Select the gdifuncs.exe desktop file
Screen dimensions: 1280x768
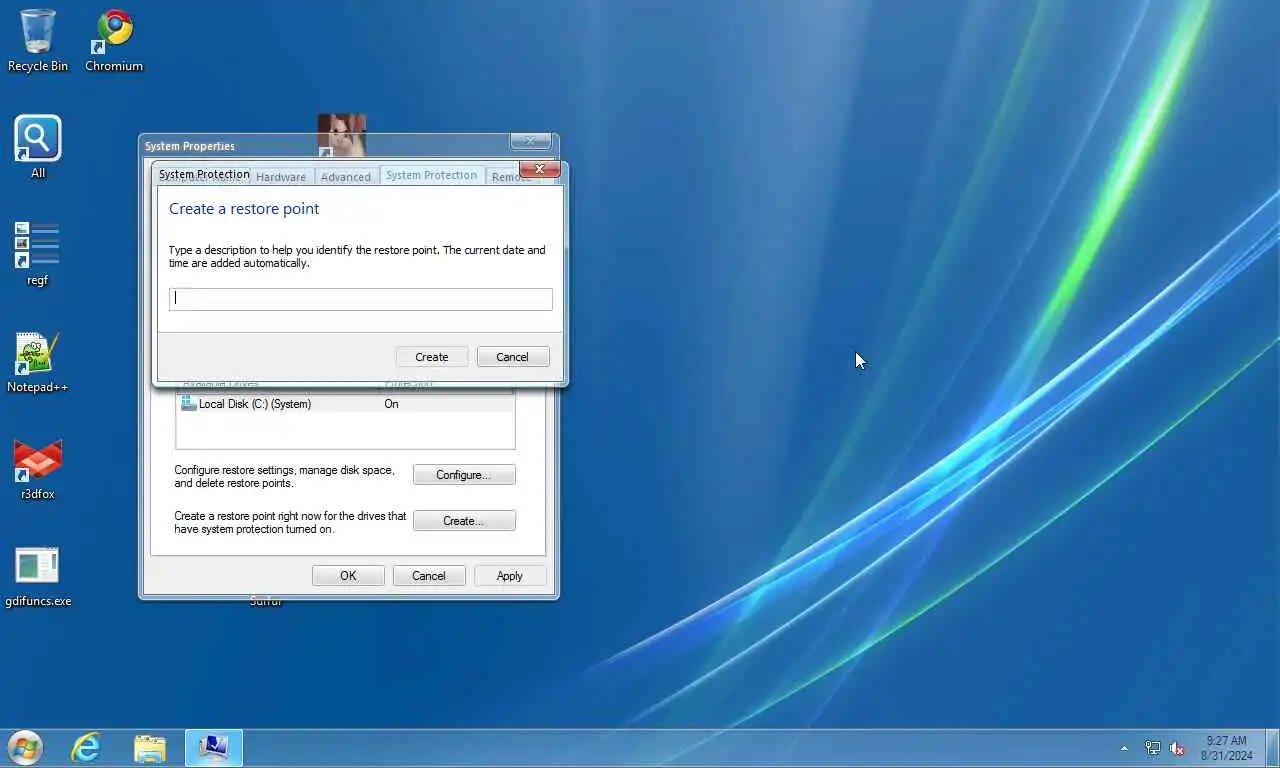click(x=38, y=576)
